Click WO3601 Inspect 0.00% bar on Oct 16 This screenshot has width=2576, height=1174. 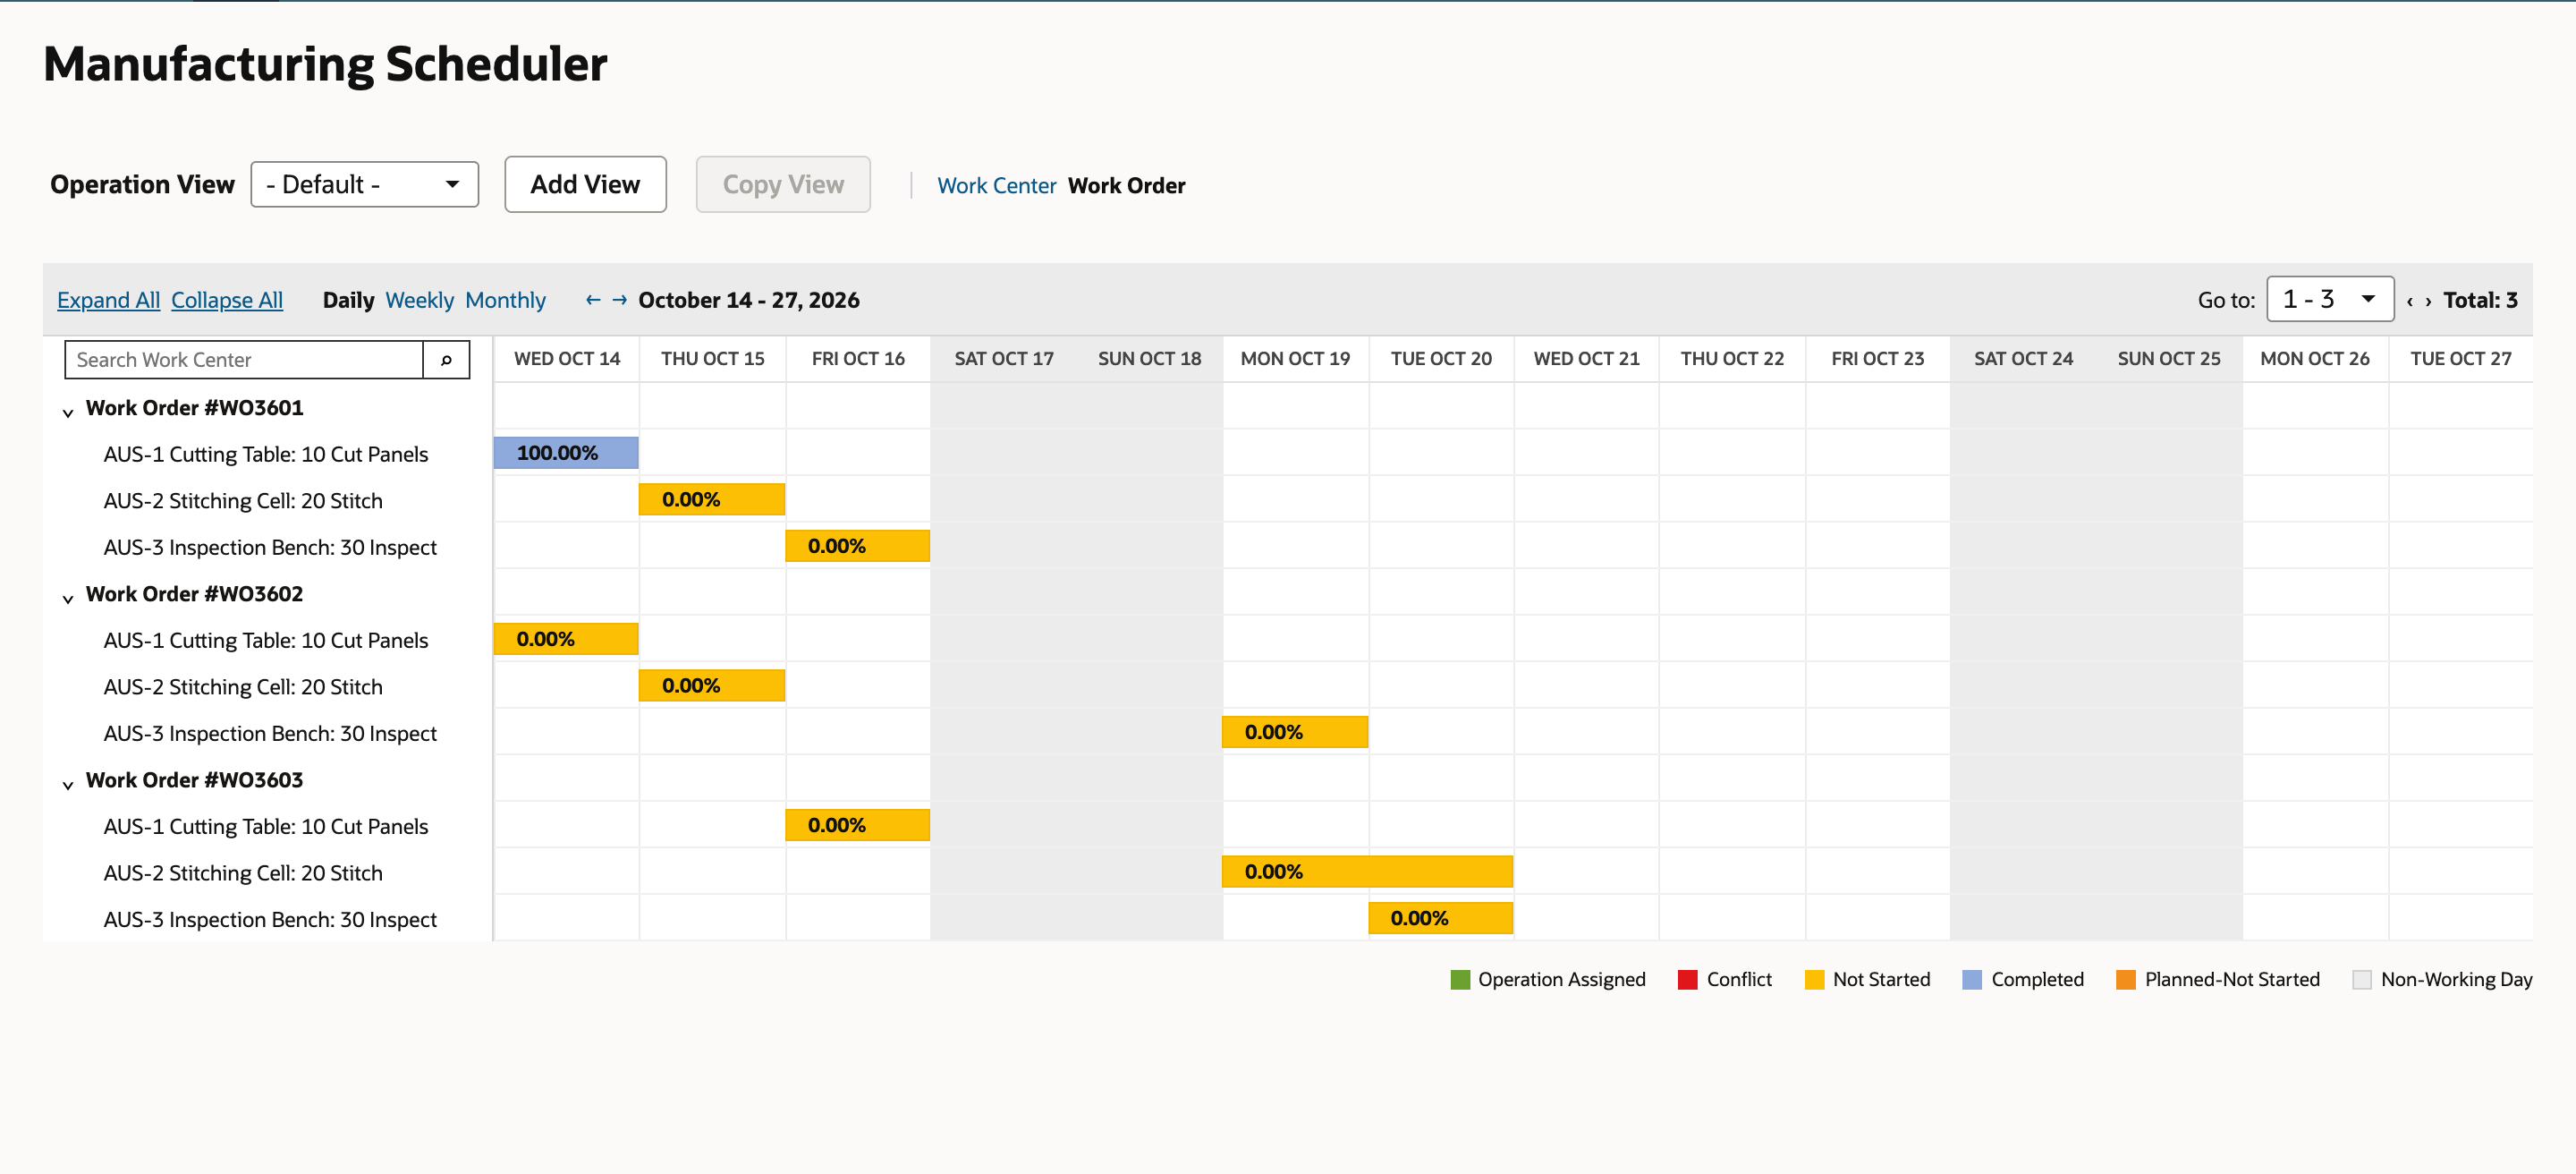tap(858, 546)
